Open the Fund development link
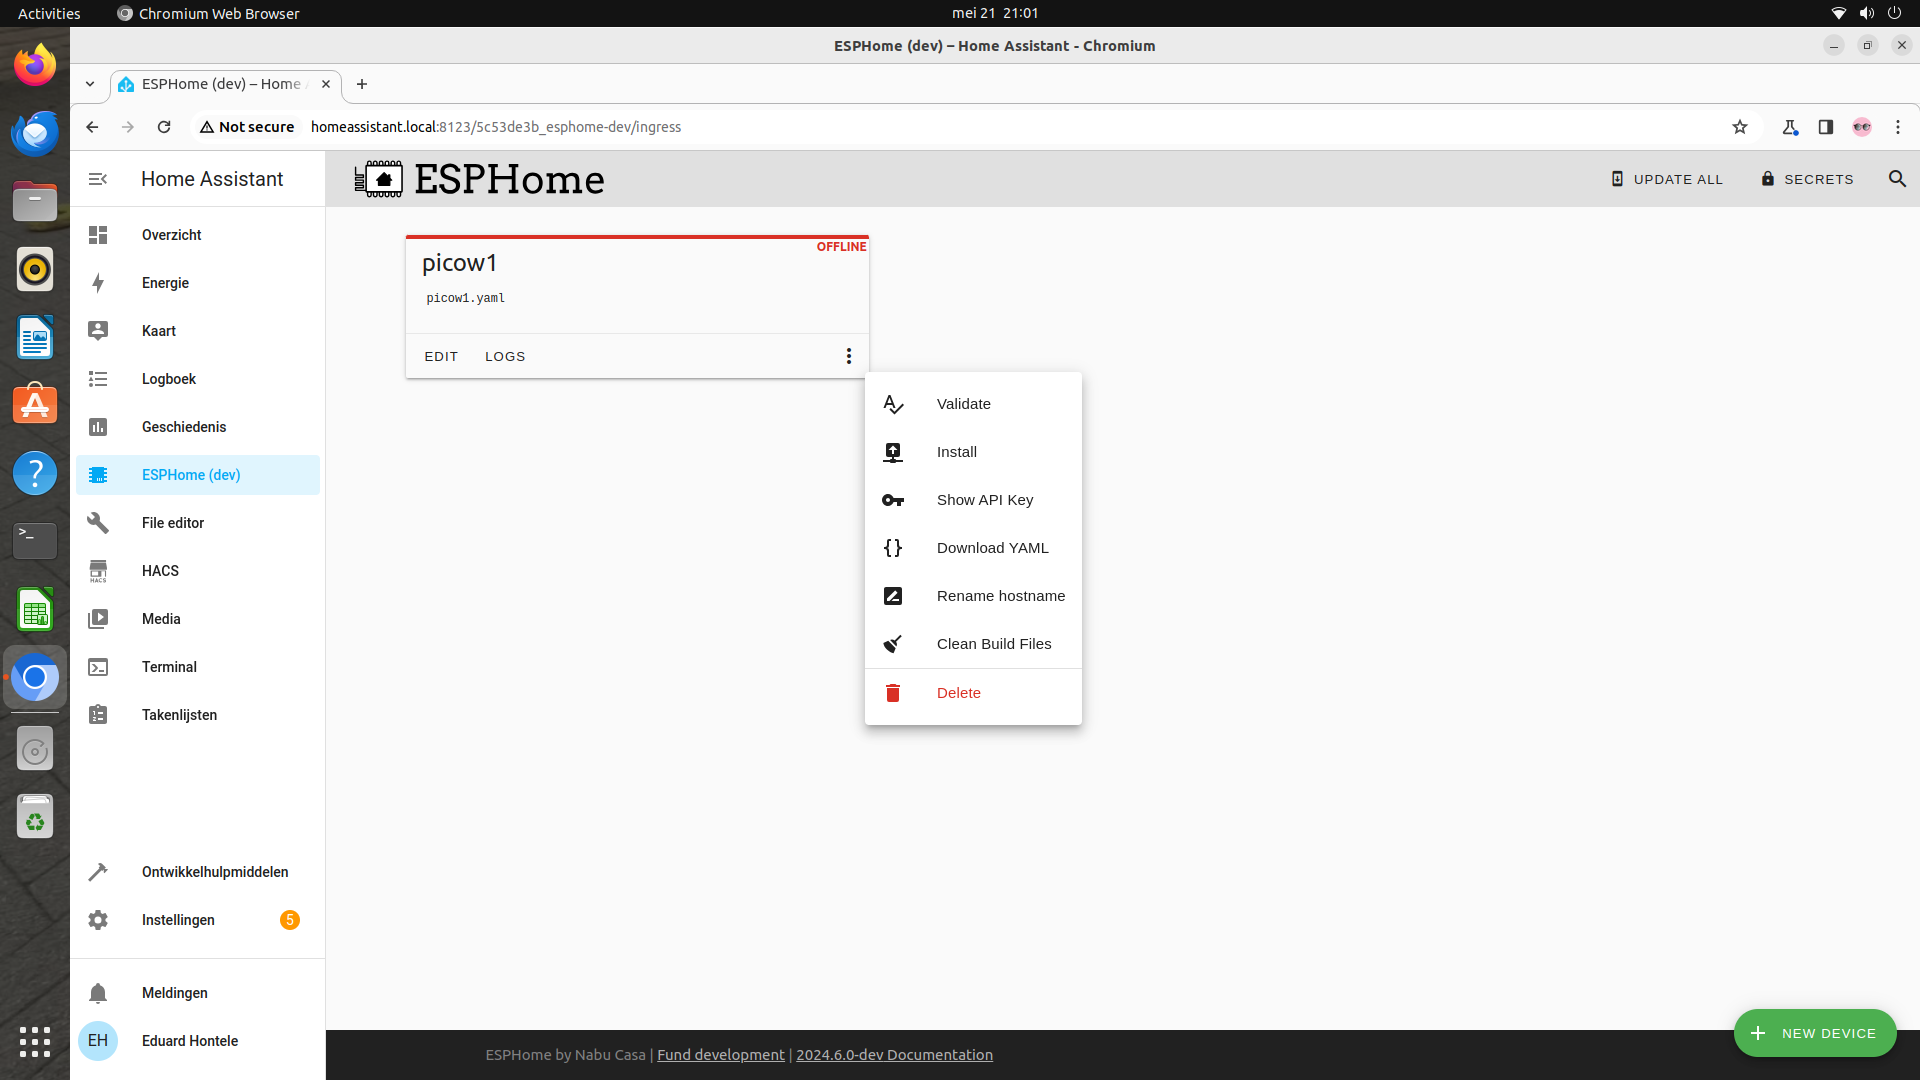 pos(721,1055)
